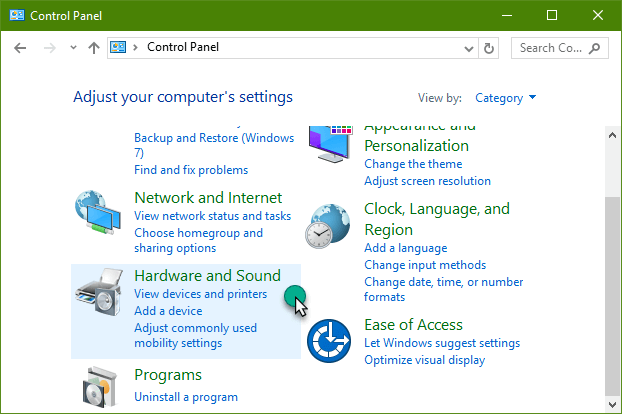This screenshot has width=622, height=414.
Task: Click Optimize visual display
Action: pyautogui.click(x=424, y=360)
